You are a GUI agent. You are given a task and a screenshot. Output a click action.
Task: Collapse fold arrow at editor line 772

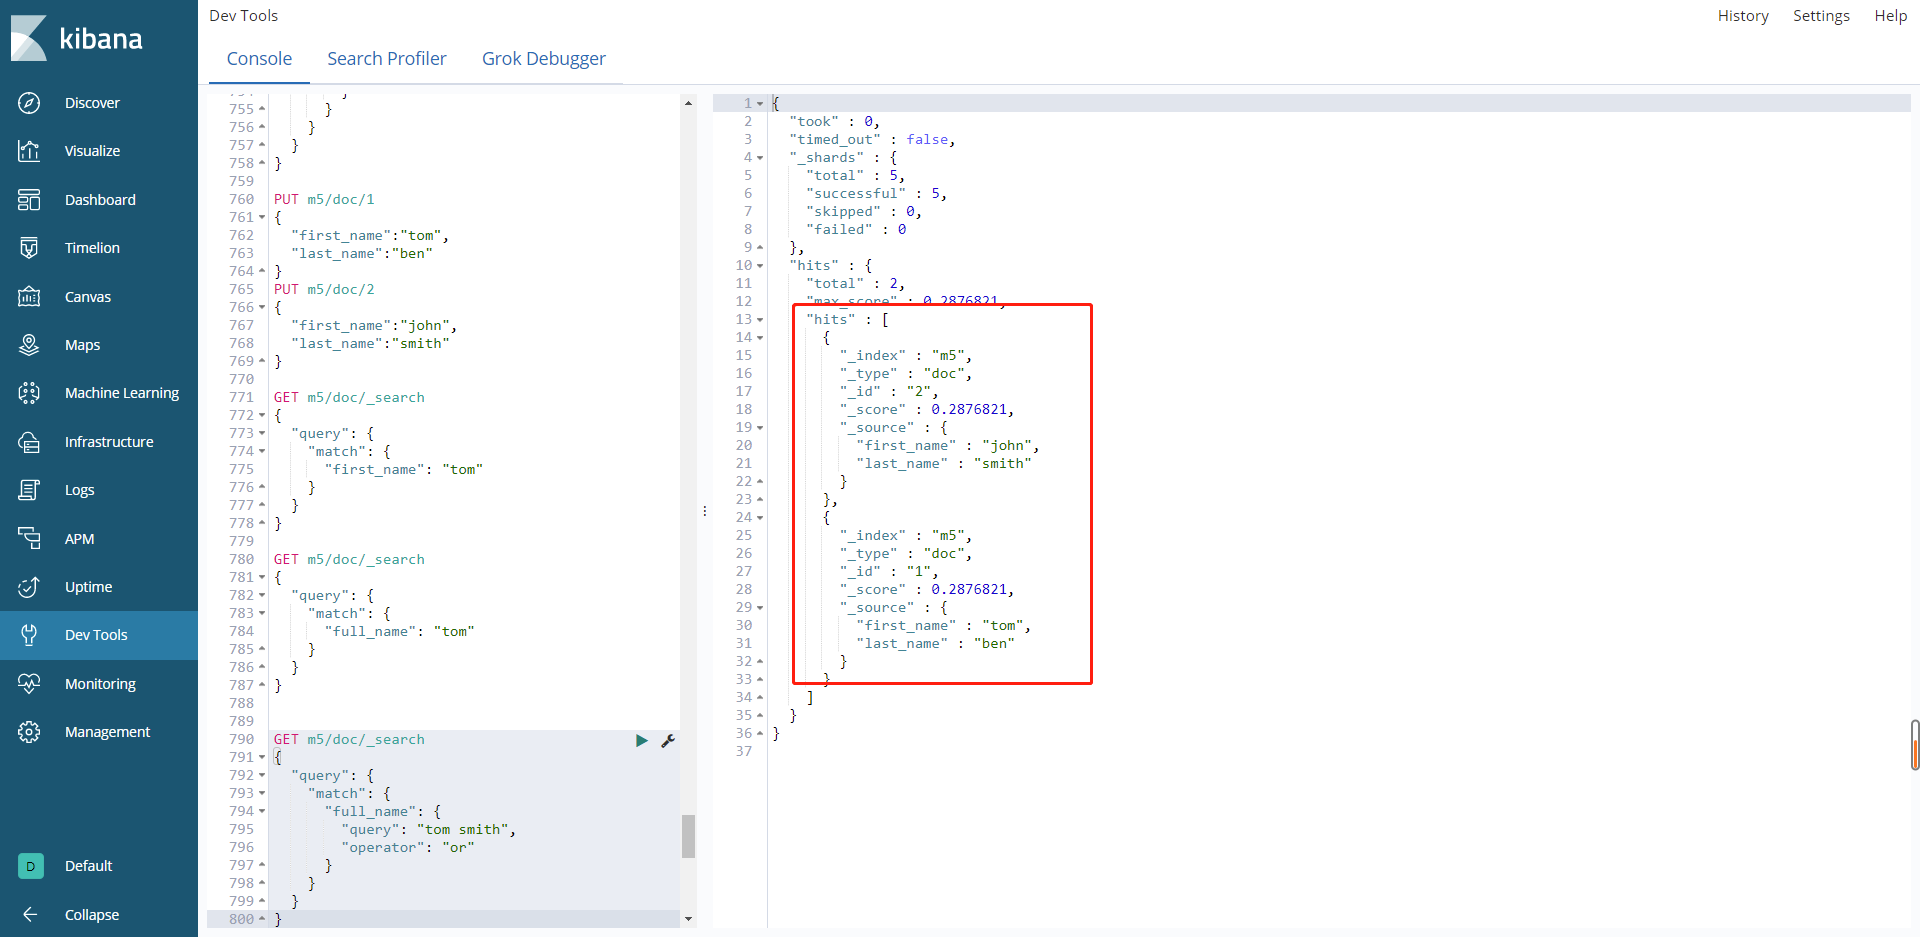262,415
